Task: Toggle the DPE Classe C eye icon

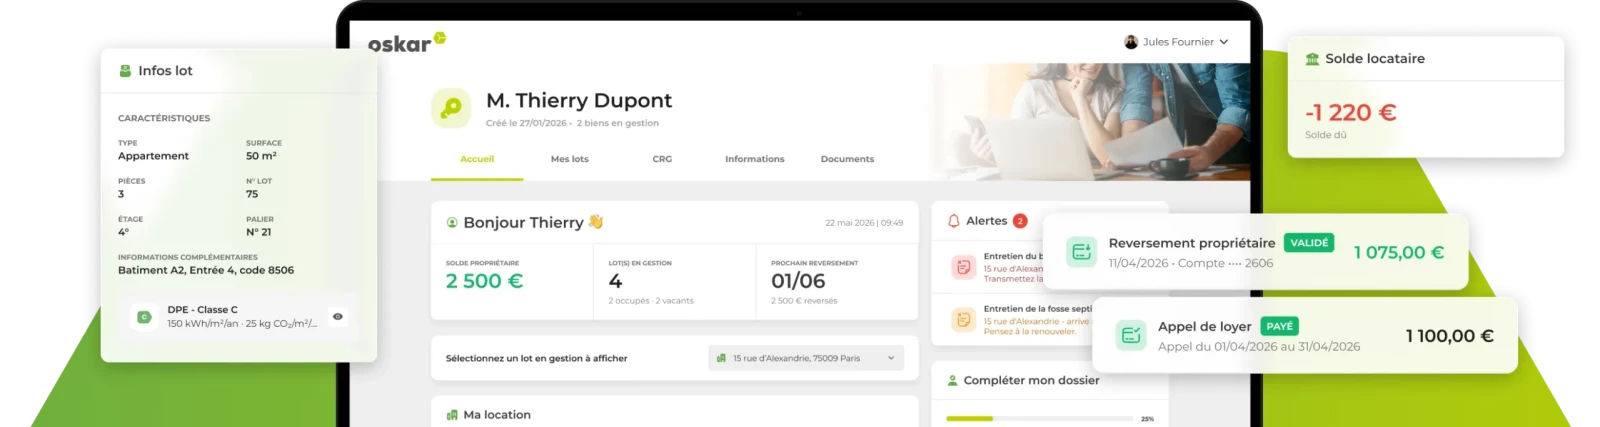Action: click(x=338, y=317)
